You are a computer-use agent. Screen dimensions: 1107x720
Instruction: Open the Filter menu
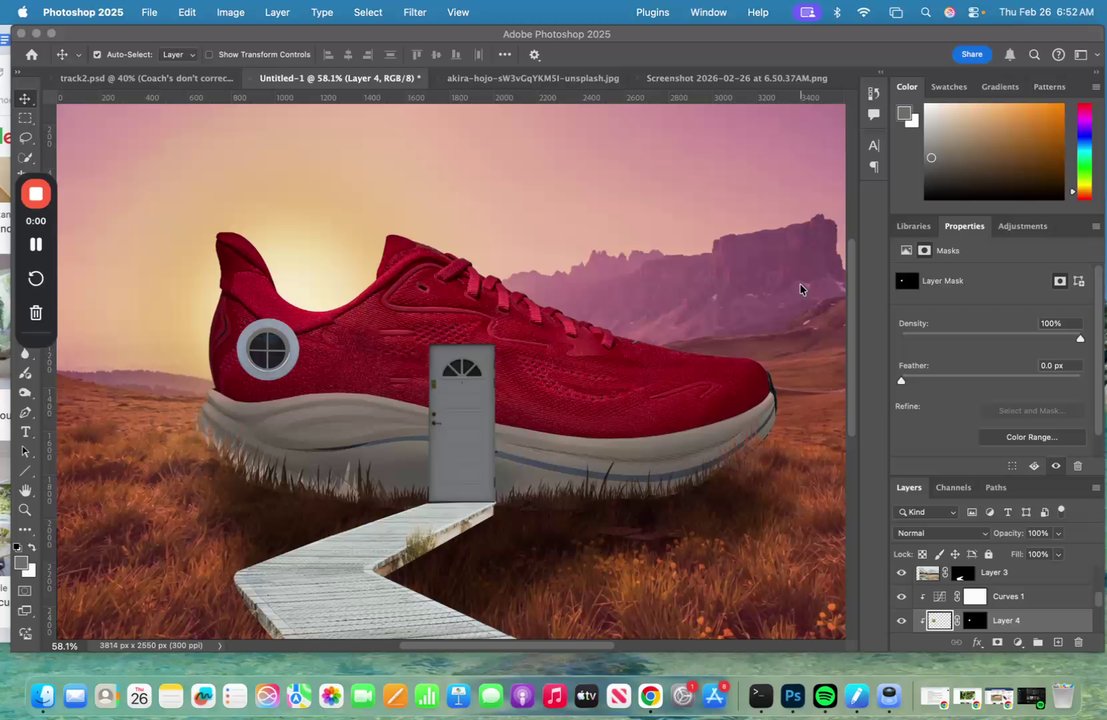(414, 12)
